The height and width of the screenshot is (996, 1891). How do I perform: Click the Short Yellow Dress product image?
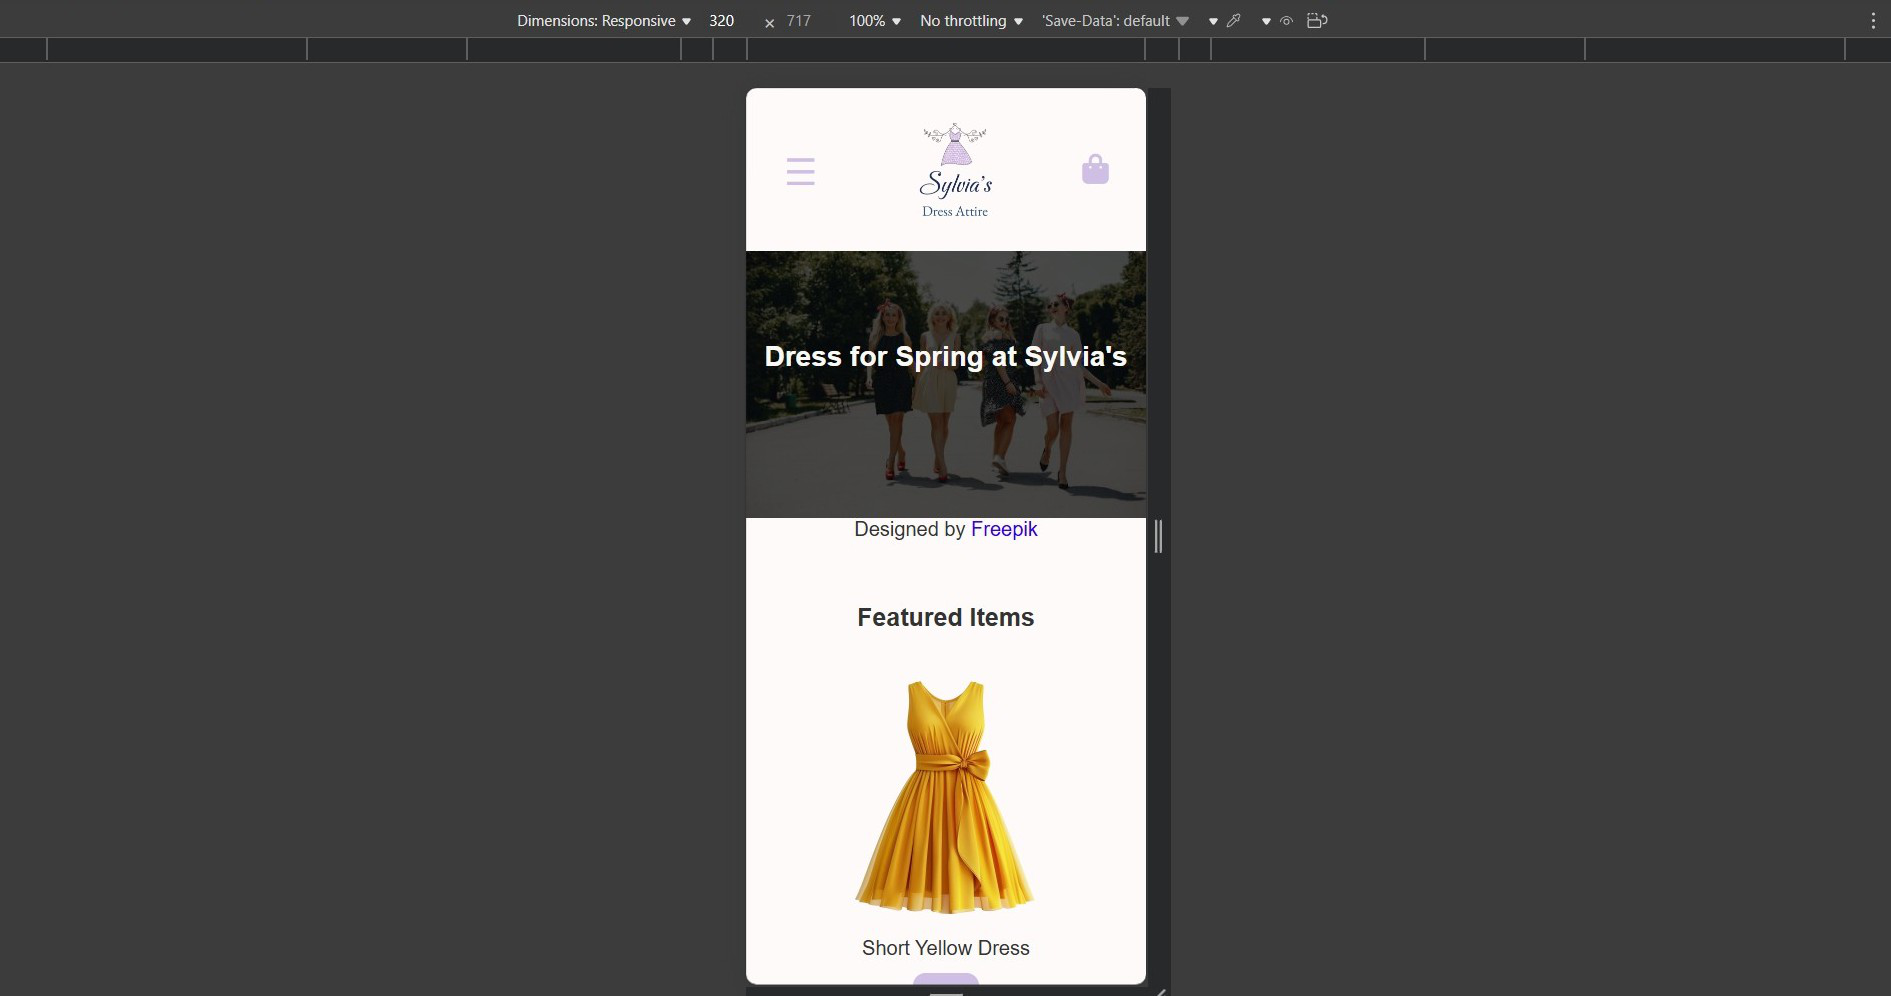click(945, 797)
